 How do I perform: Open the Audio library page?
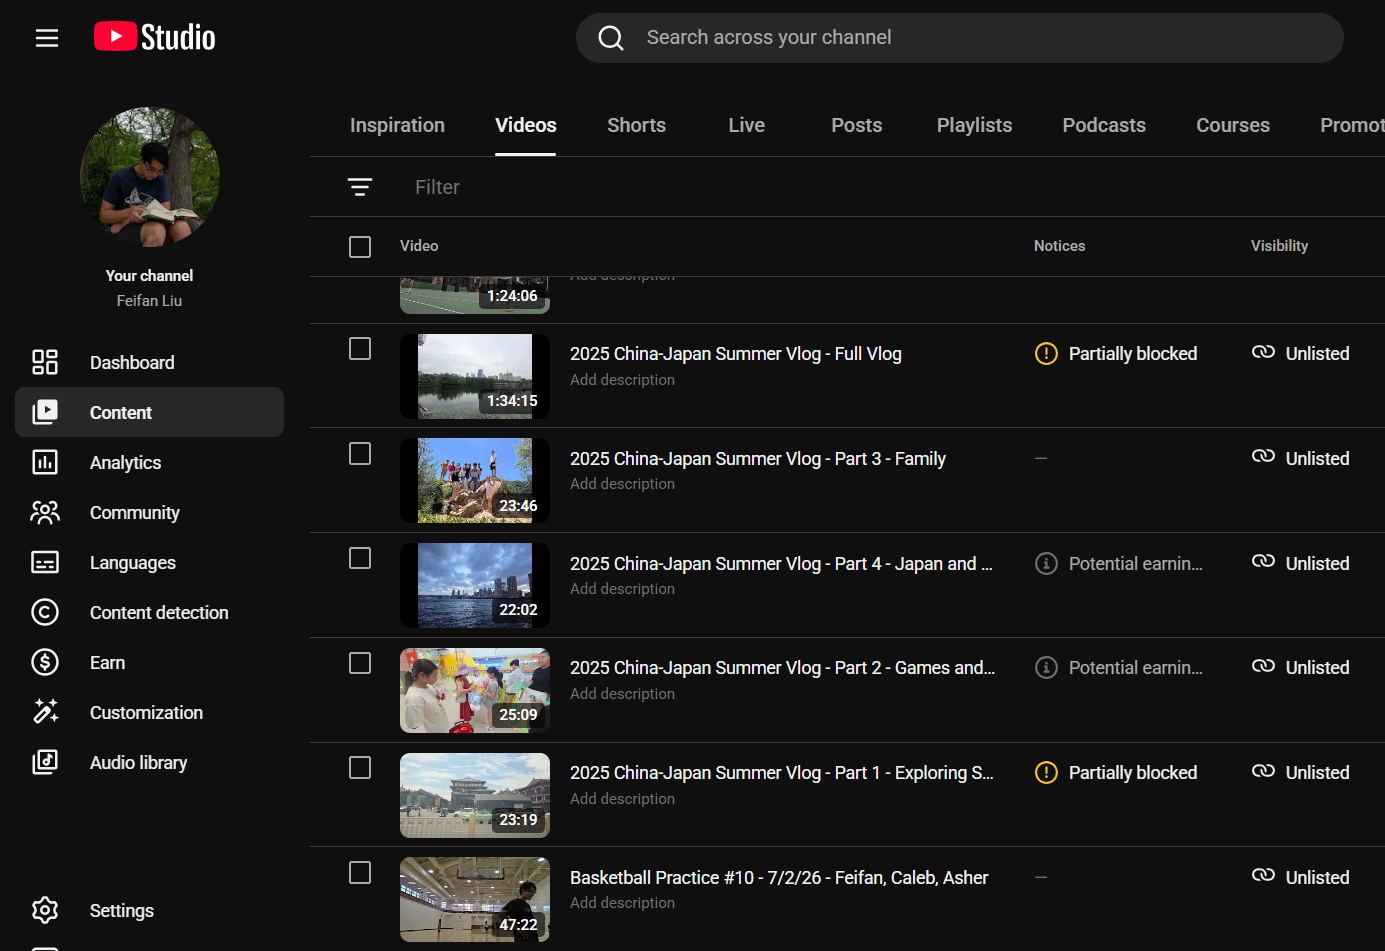(150, 762)
